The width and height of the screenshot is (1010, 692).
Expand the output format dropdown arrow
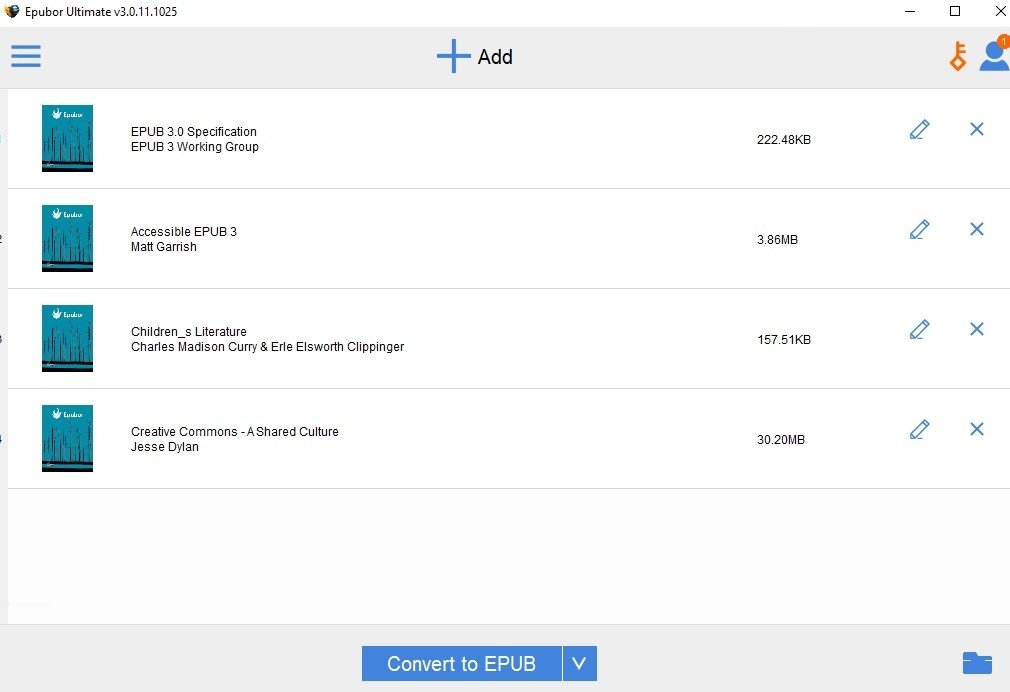point(580,664)
